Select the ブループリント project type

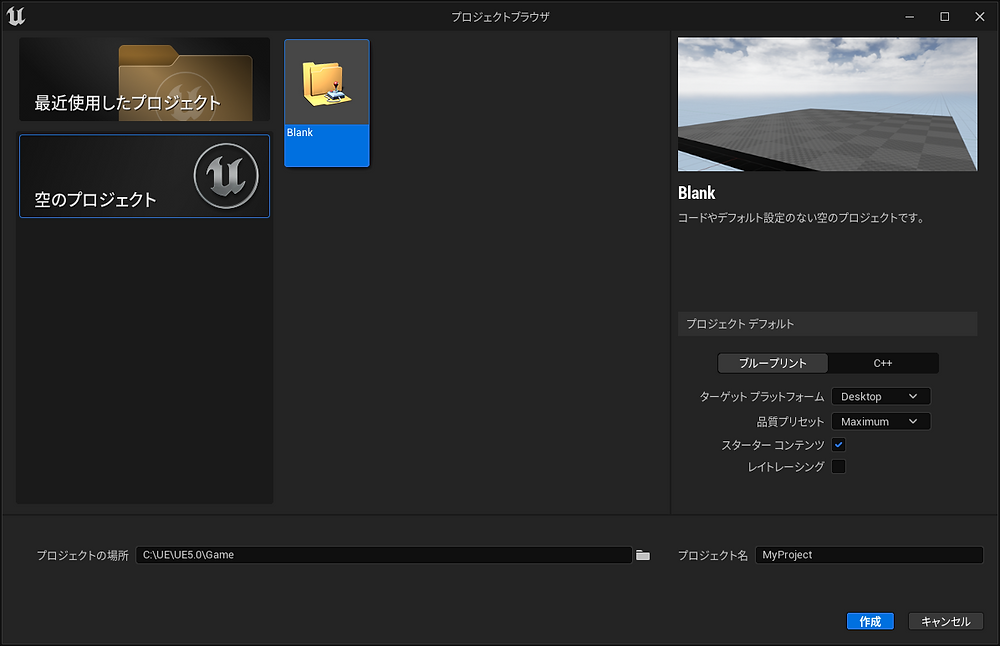pos(772,363)
